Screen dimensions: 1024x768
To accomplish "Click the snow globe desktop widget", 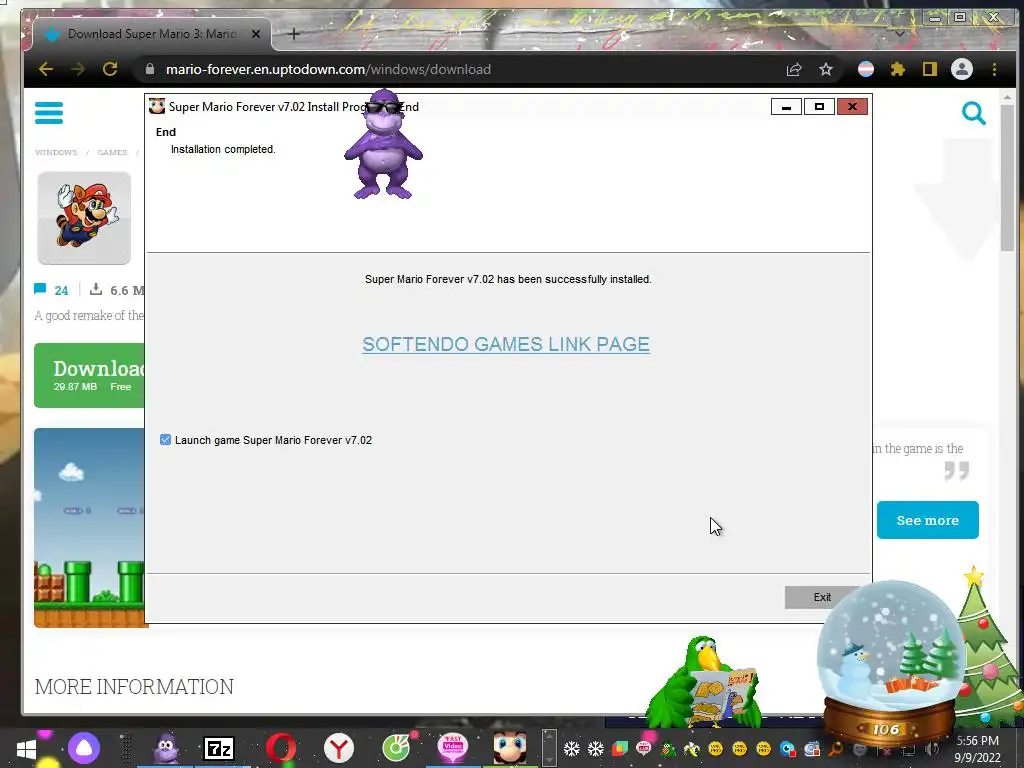I will 889,662.
